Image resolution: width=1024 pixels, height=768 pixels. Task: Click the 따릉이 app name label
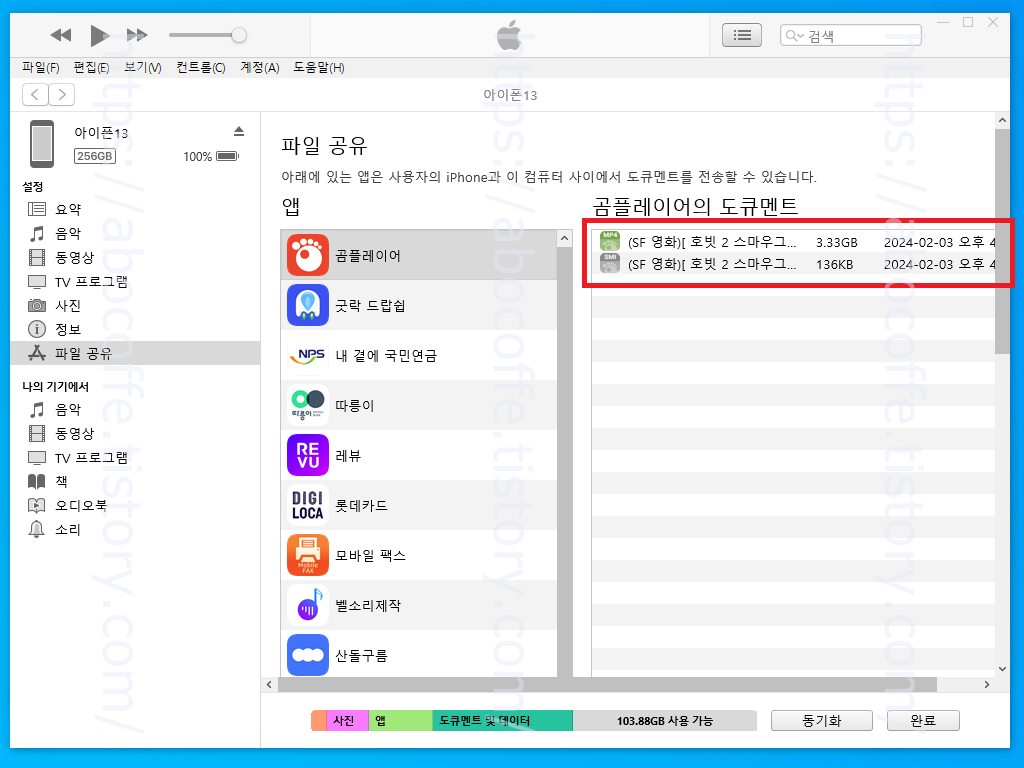[355, 406]
